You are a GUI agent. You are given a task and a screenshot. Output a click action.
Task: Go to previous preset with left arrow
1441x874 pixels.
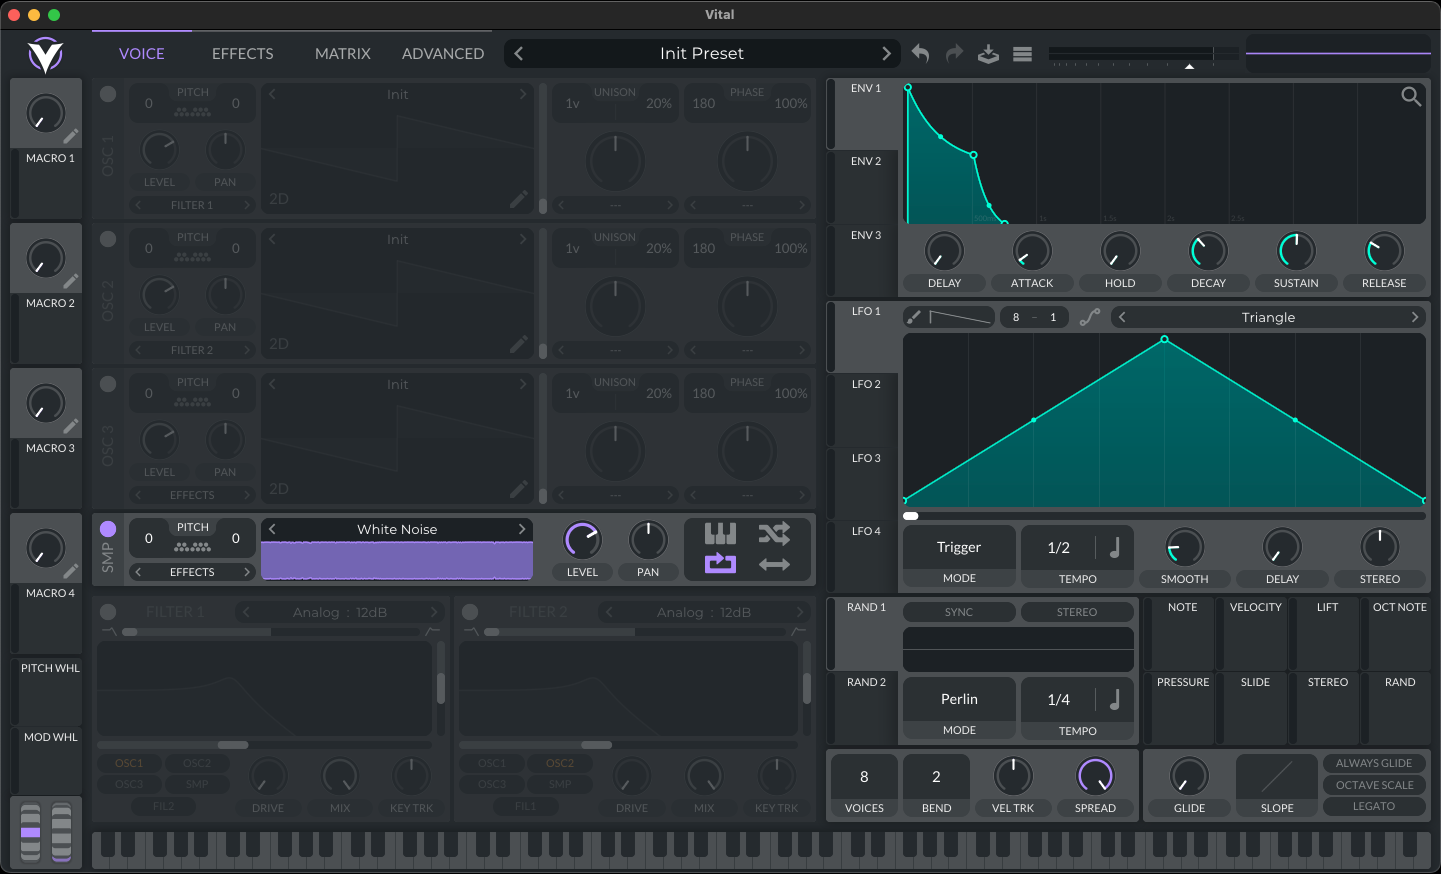click(518, 54)
